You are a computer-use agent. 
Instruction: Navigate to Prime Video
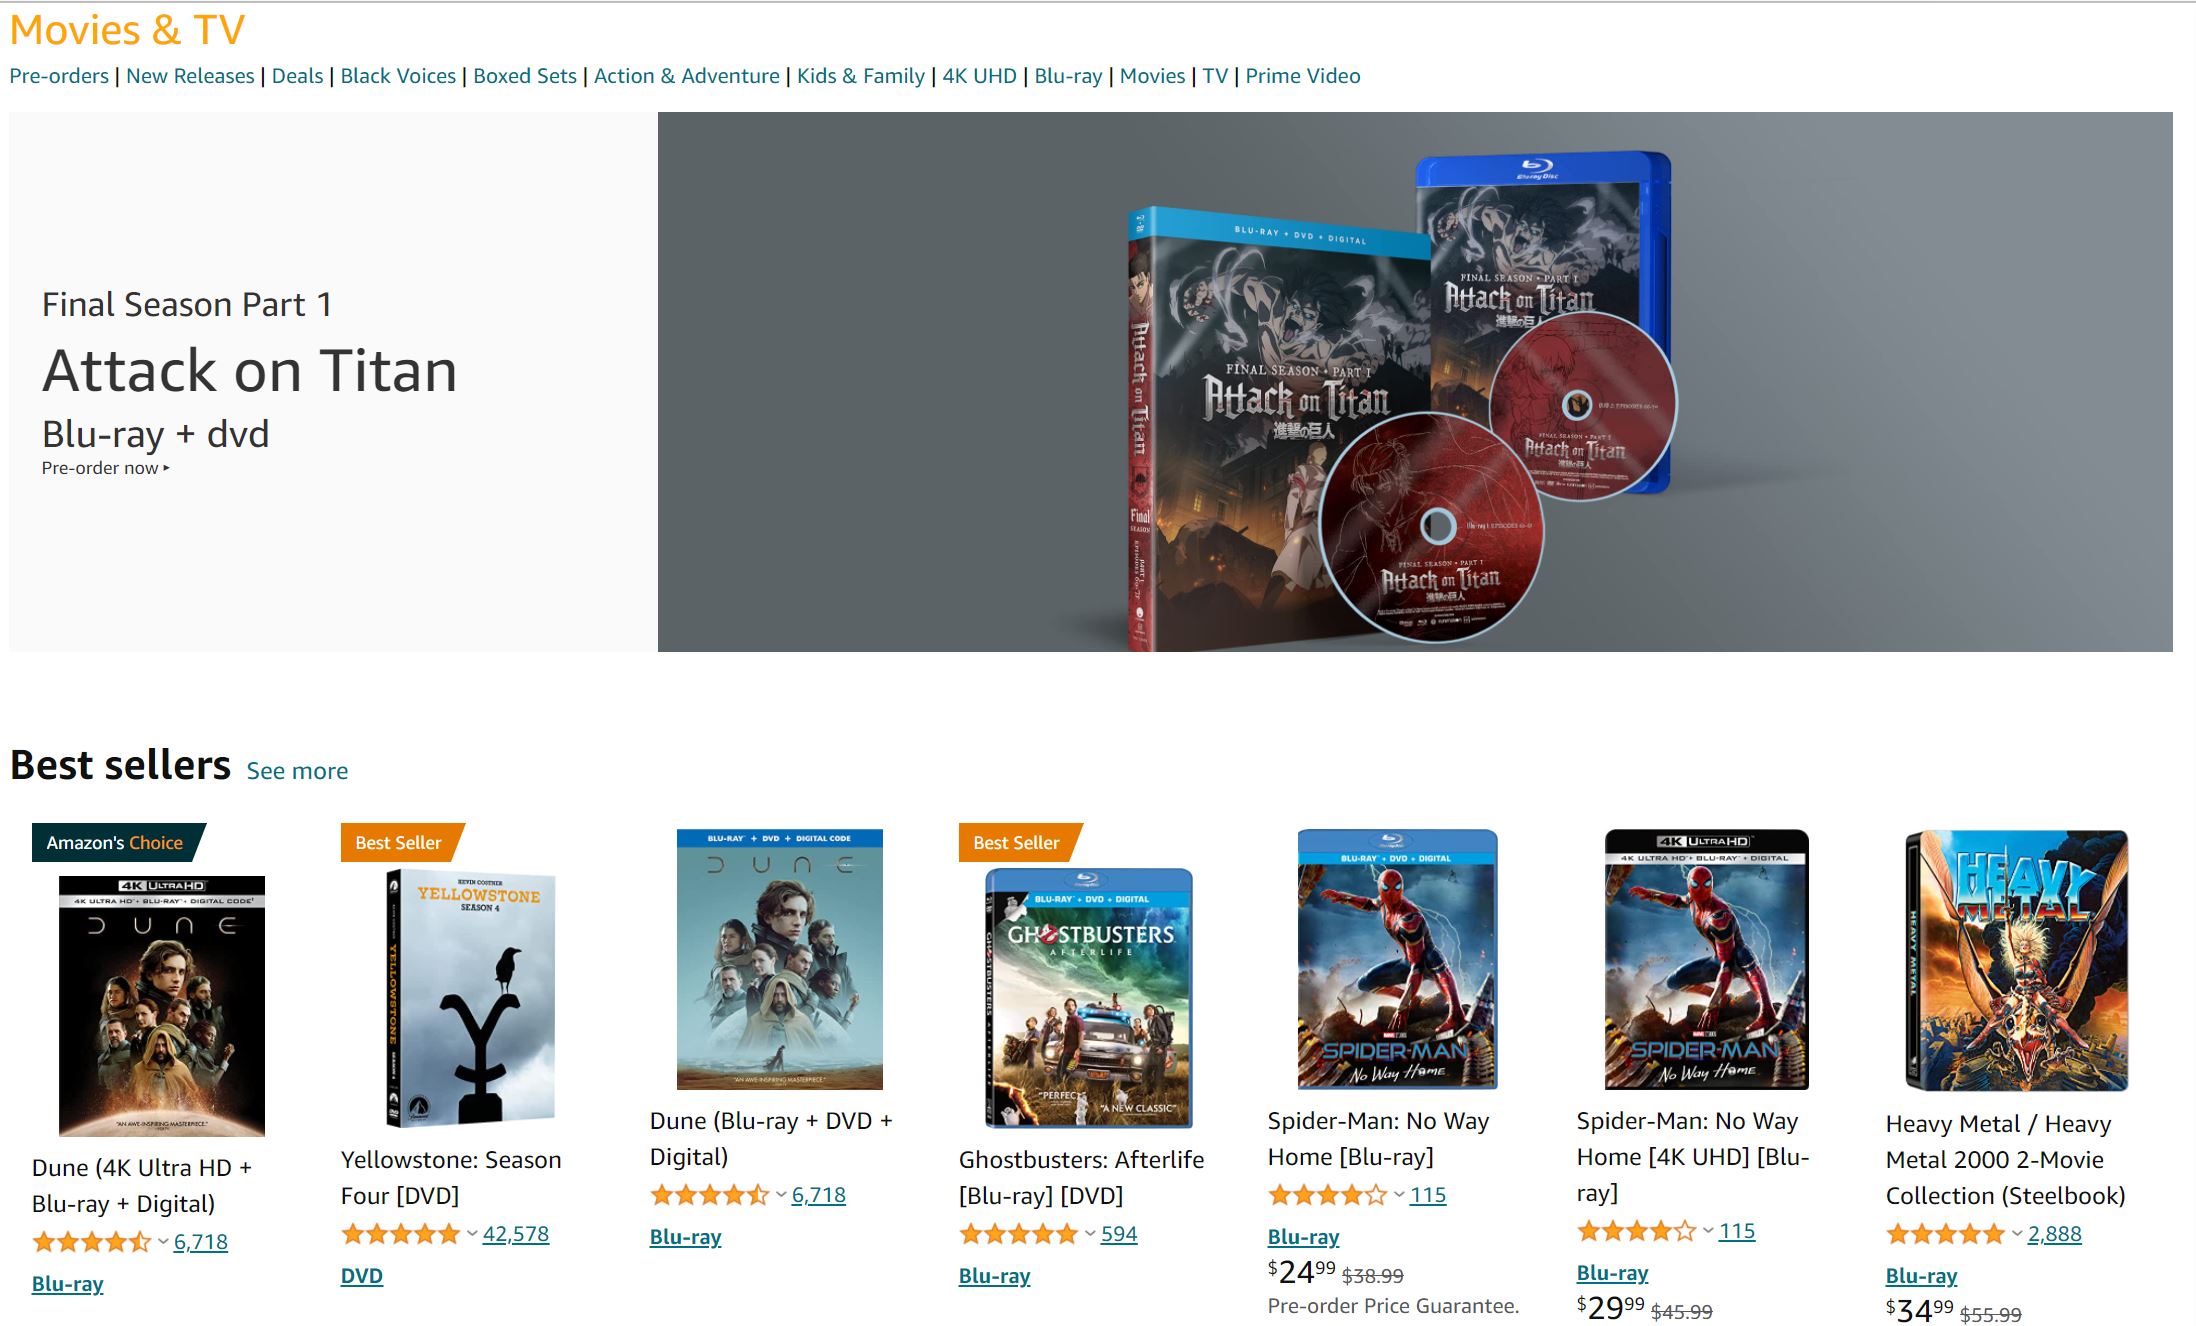[x=1303, y=76]
